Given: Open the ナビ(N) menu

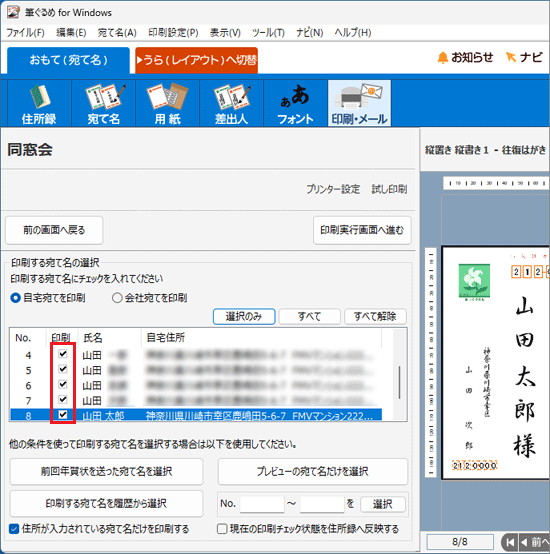Looking at the screenshot, I should click(309, 33).
